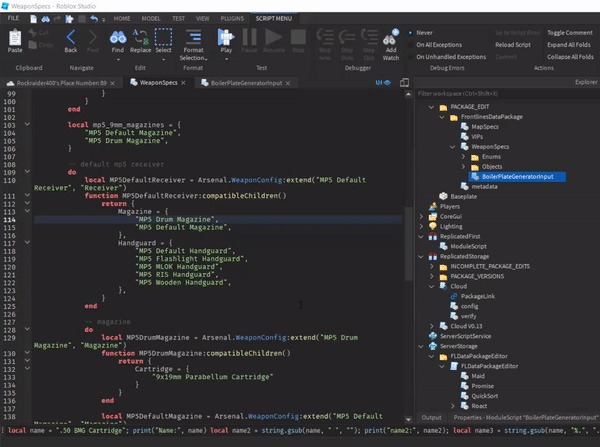600x447 pixels.
Task: Open the FILE menu
Action: point(13,18)
